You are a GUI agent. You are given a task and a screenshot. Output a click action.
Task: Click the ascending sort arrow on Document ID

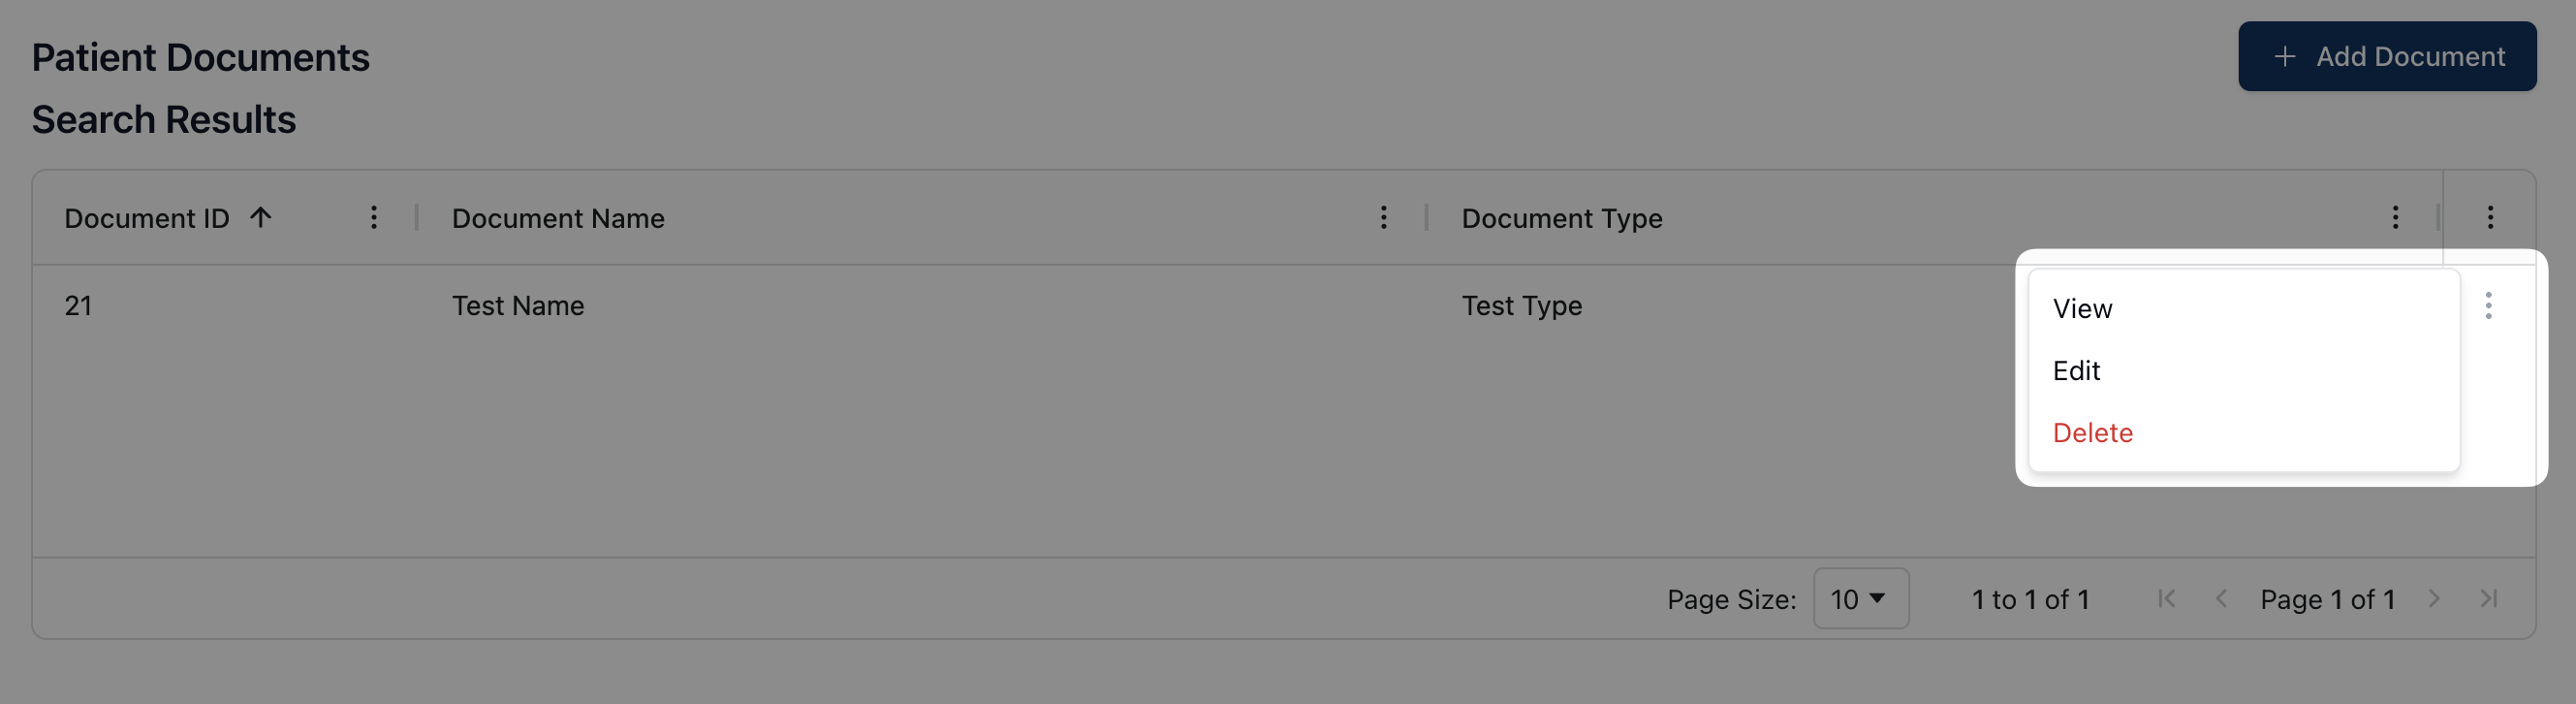[261, 217]
